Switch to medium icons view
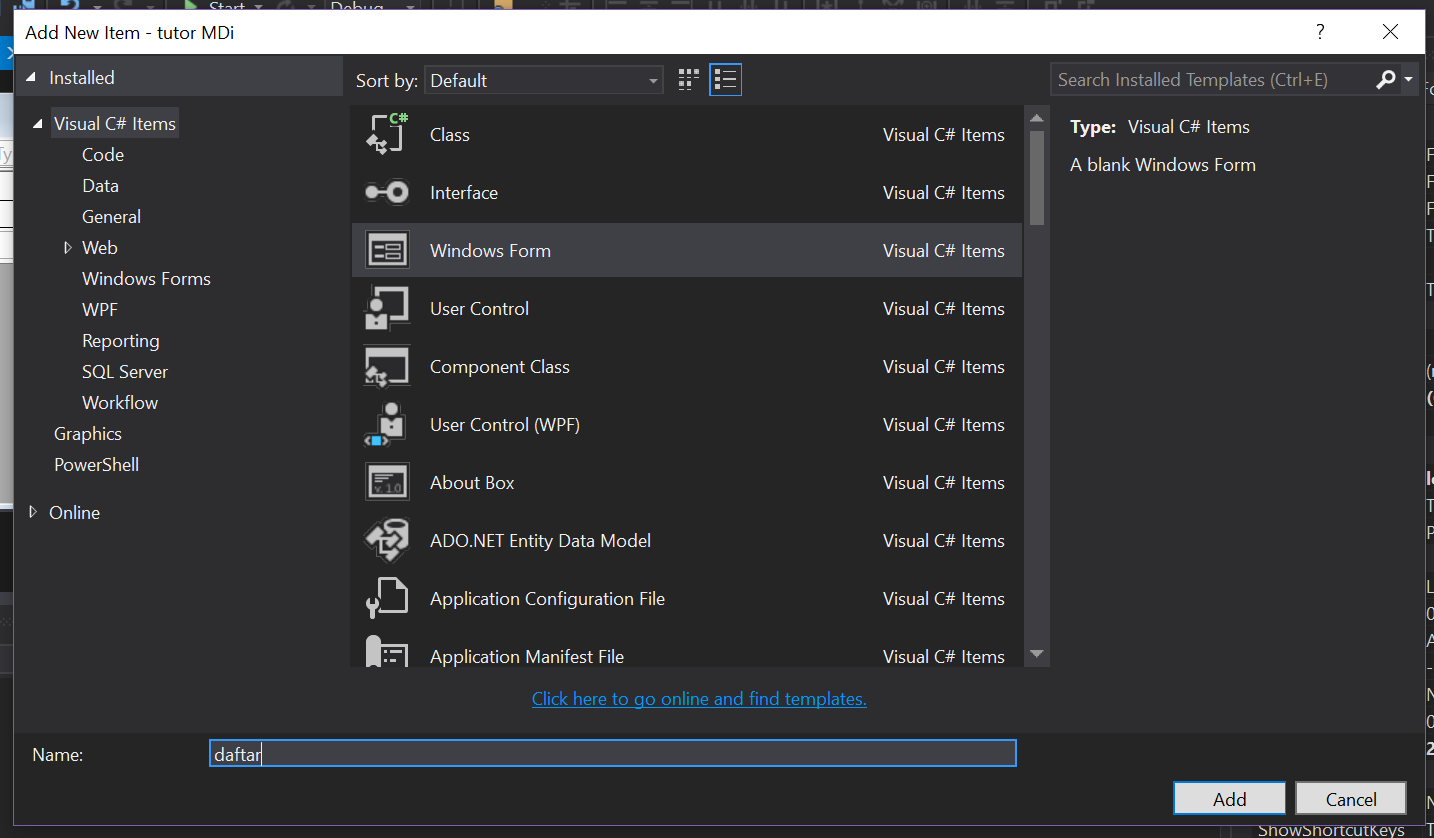1434x838 pixels. point(688,80)
